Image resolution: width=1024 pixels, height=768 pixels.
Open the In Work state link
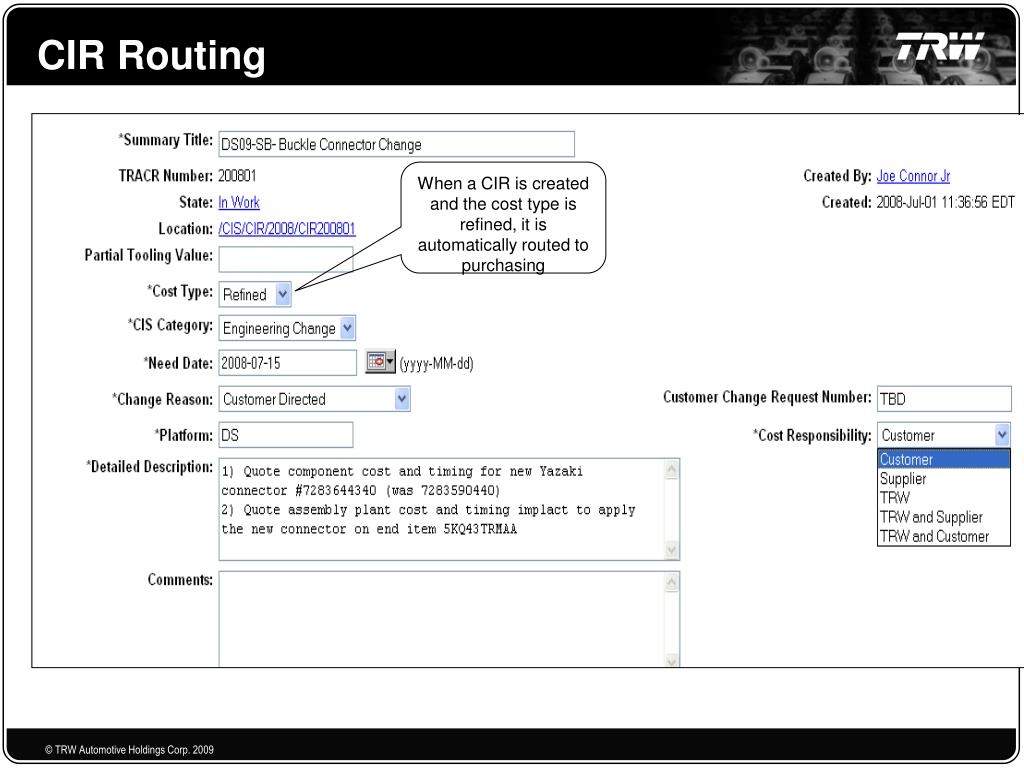click(x=239, y=202)
